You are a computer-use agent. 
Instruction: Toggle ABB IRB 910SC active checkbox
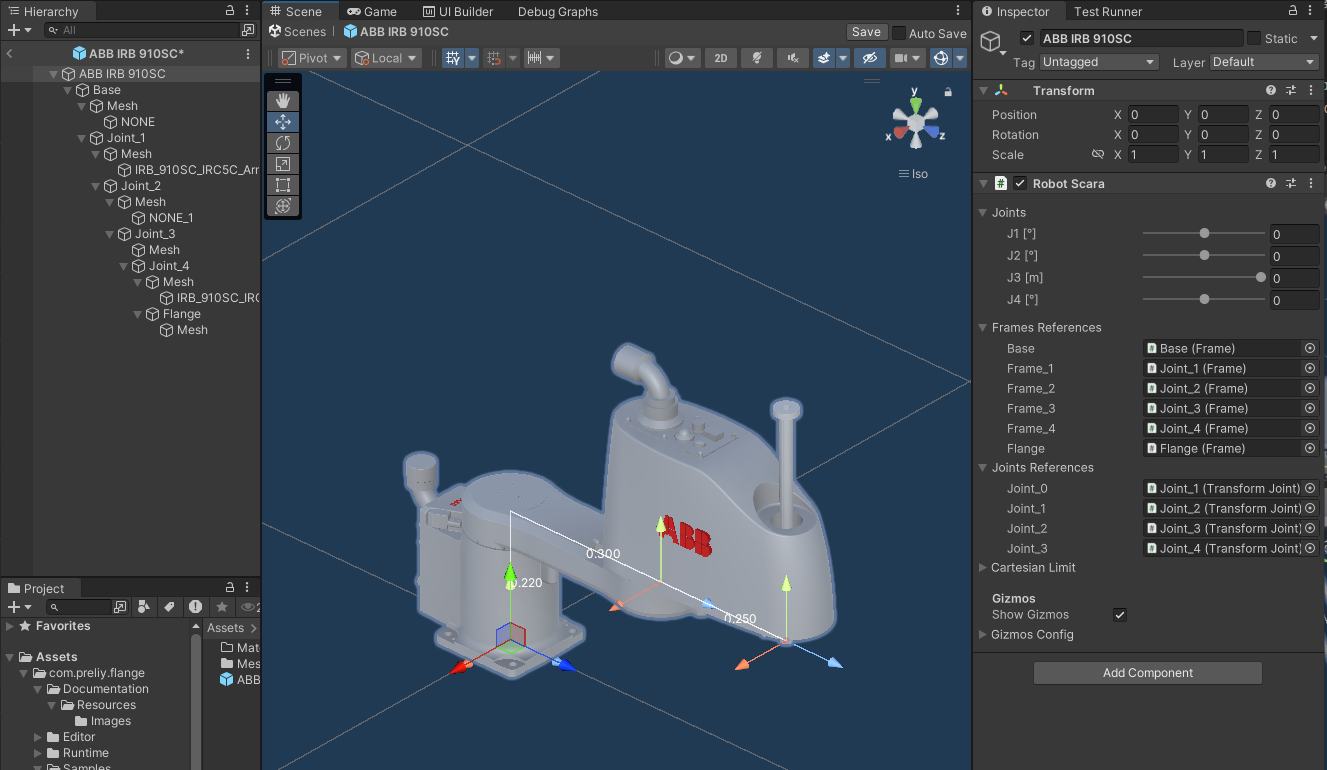(1027, 39)
